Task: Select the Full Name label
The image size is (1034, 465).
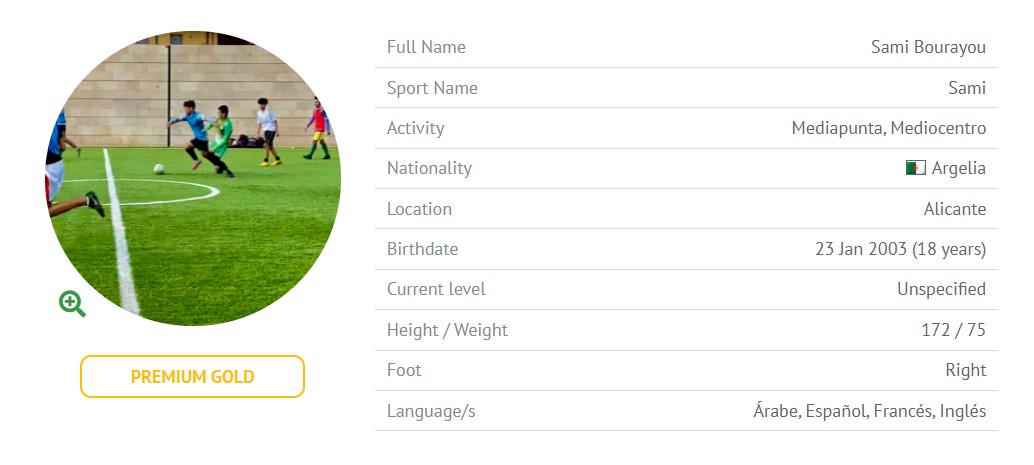Action: (x=426, y=47)
